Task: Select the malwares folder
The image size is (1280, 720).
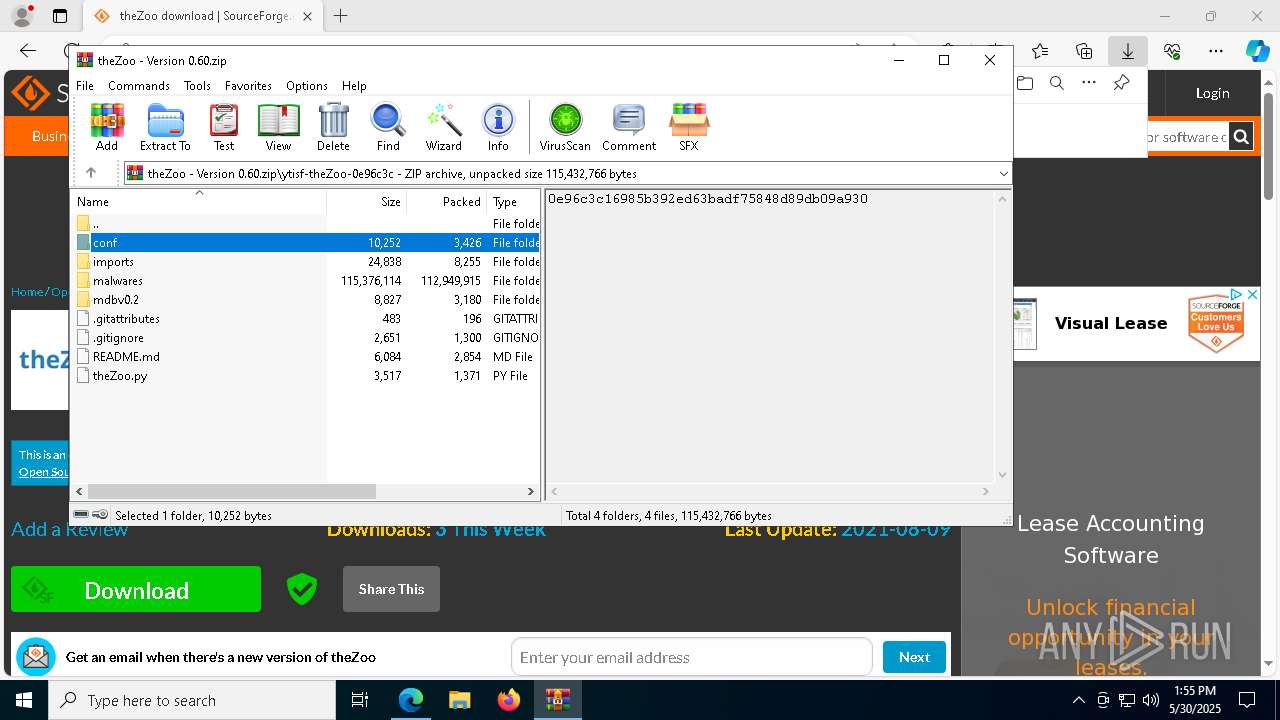Action: click(x=307, y=281)
